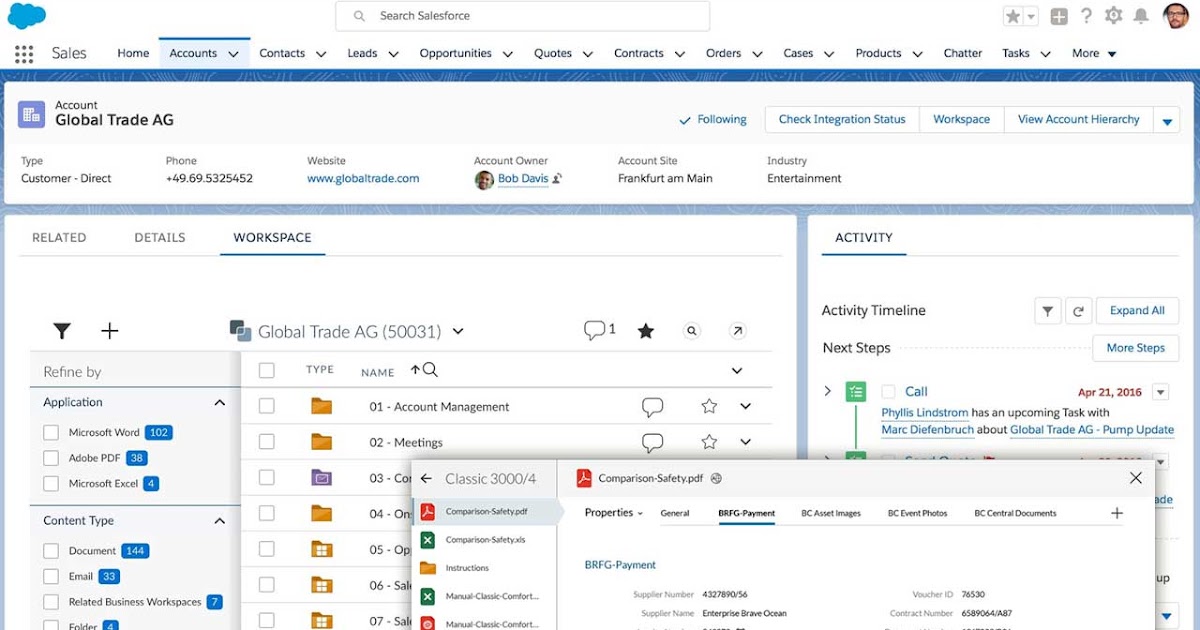1200x630 pixels.
Task: Open the www.globaltrade.com link
Action: 363,179
